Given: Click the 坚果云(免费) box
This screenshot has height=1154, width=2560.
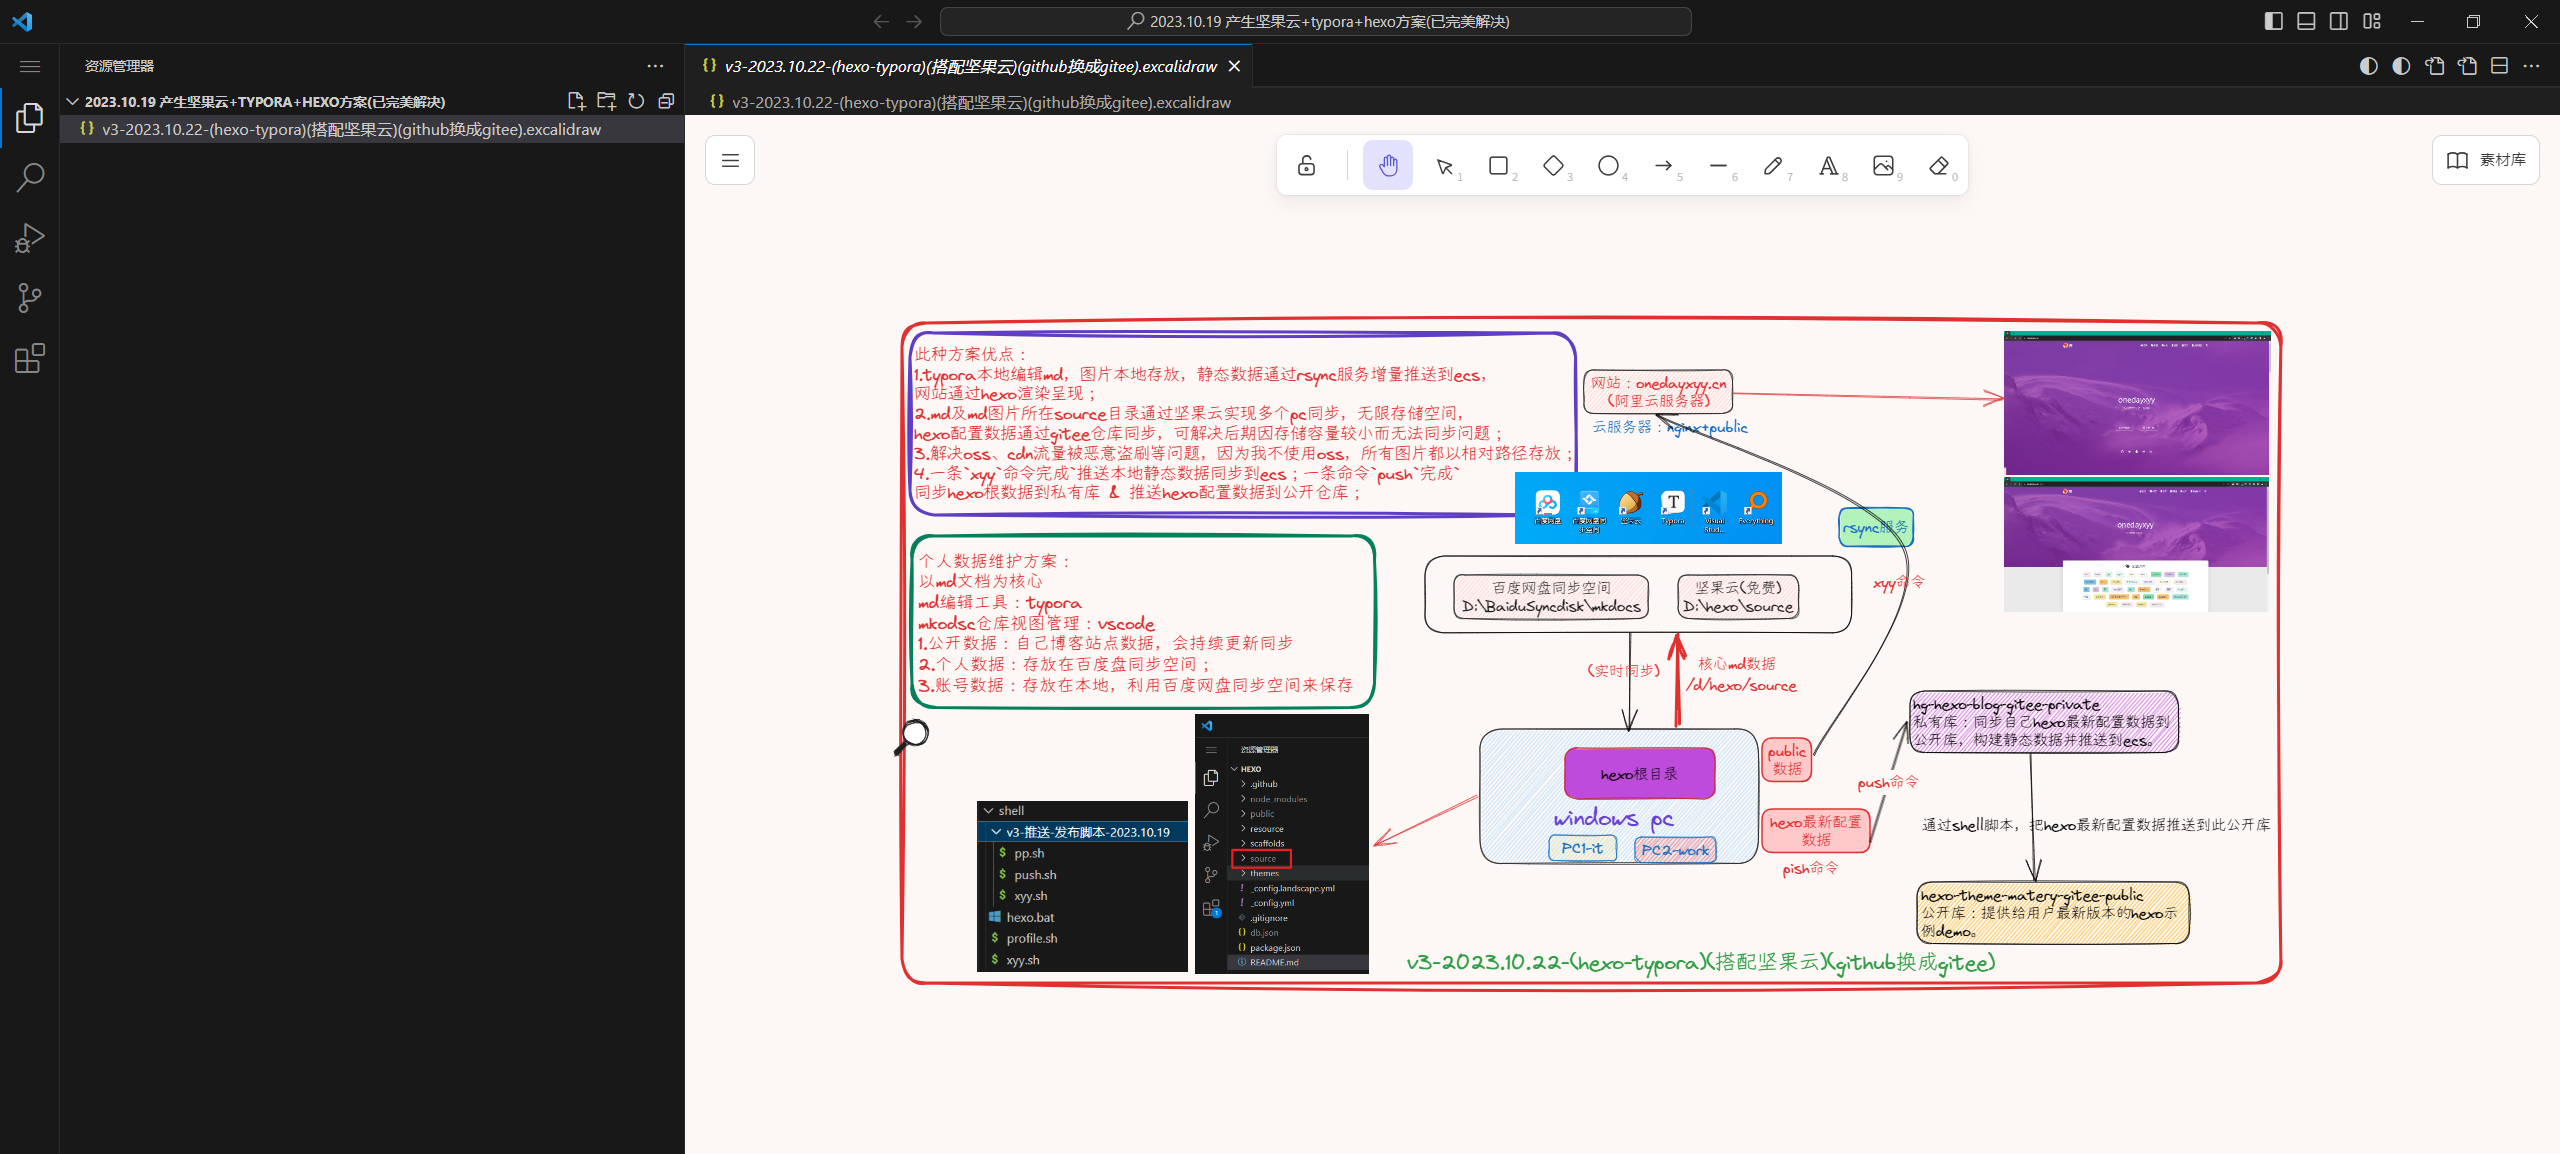Looking at the screenshot, I should [x=1738, y=597].
